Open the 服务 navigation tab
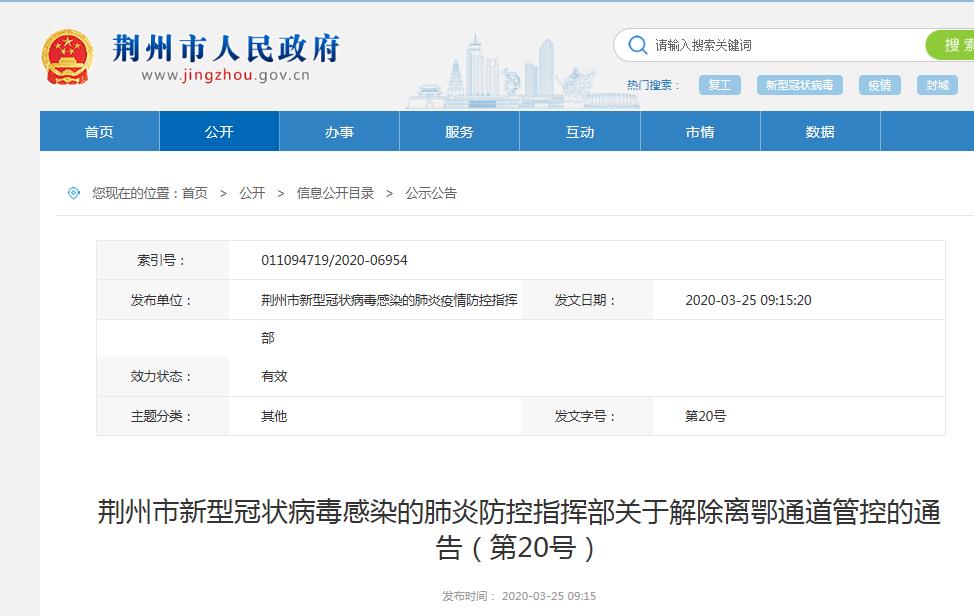Screen dimensions: 974x616 click(459, 132)
